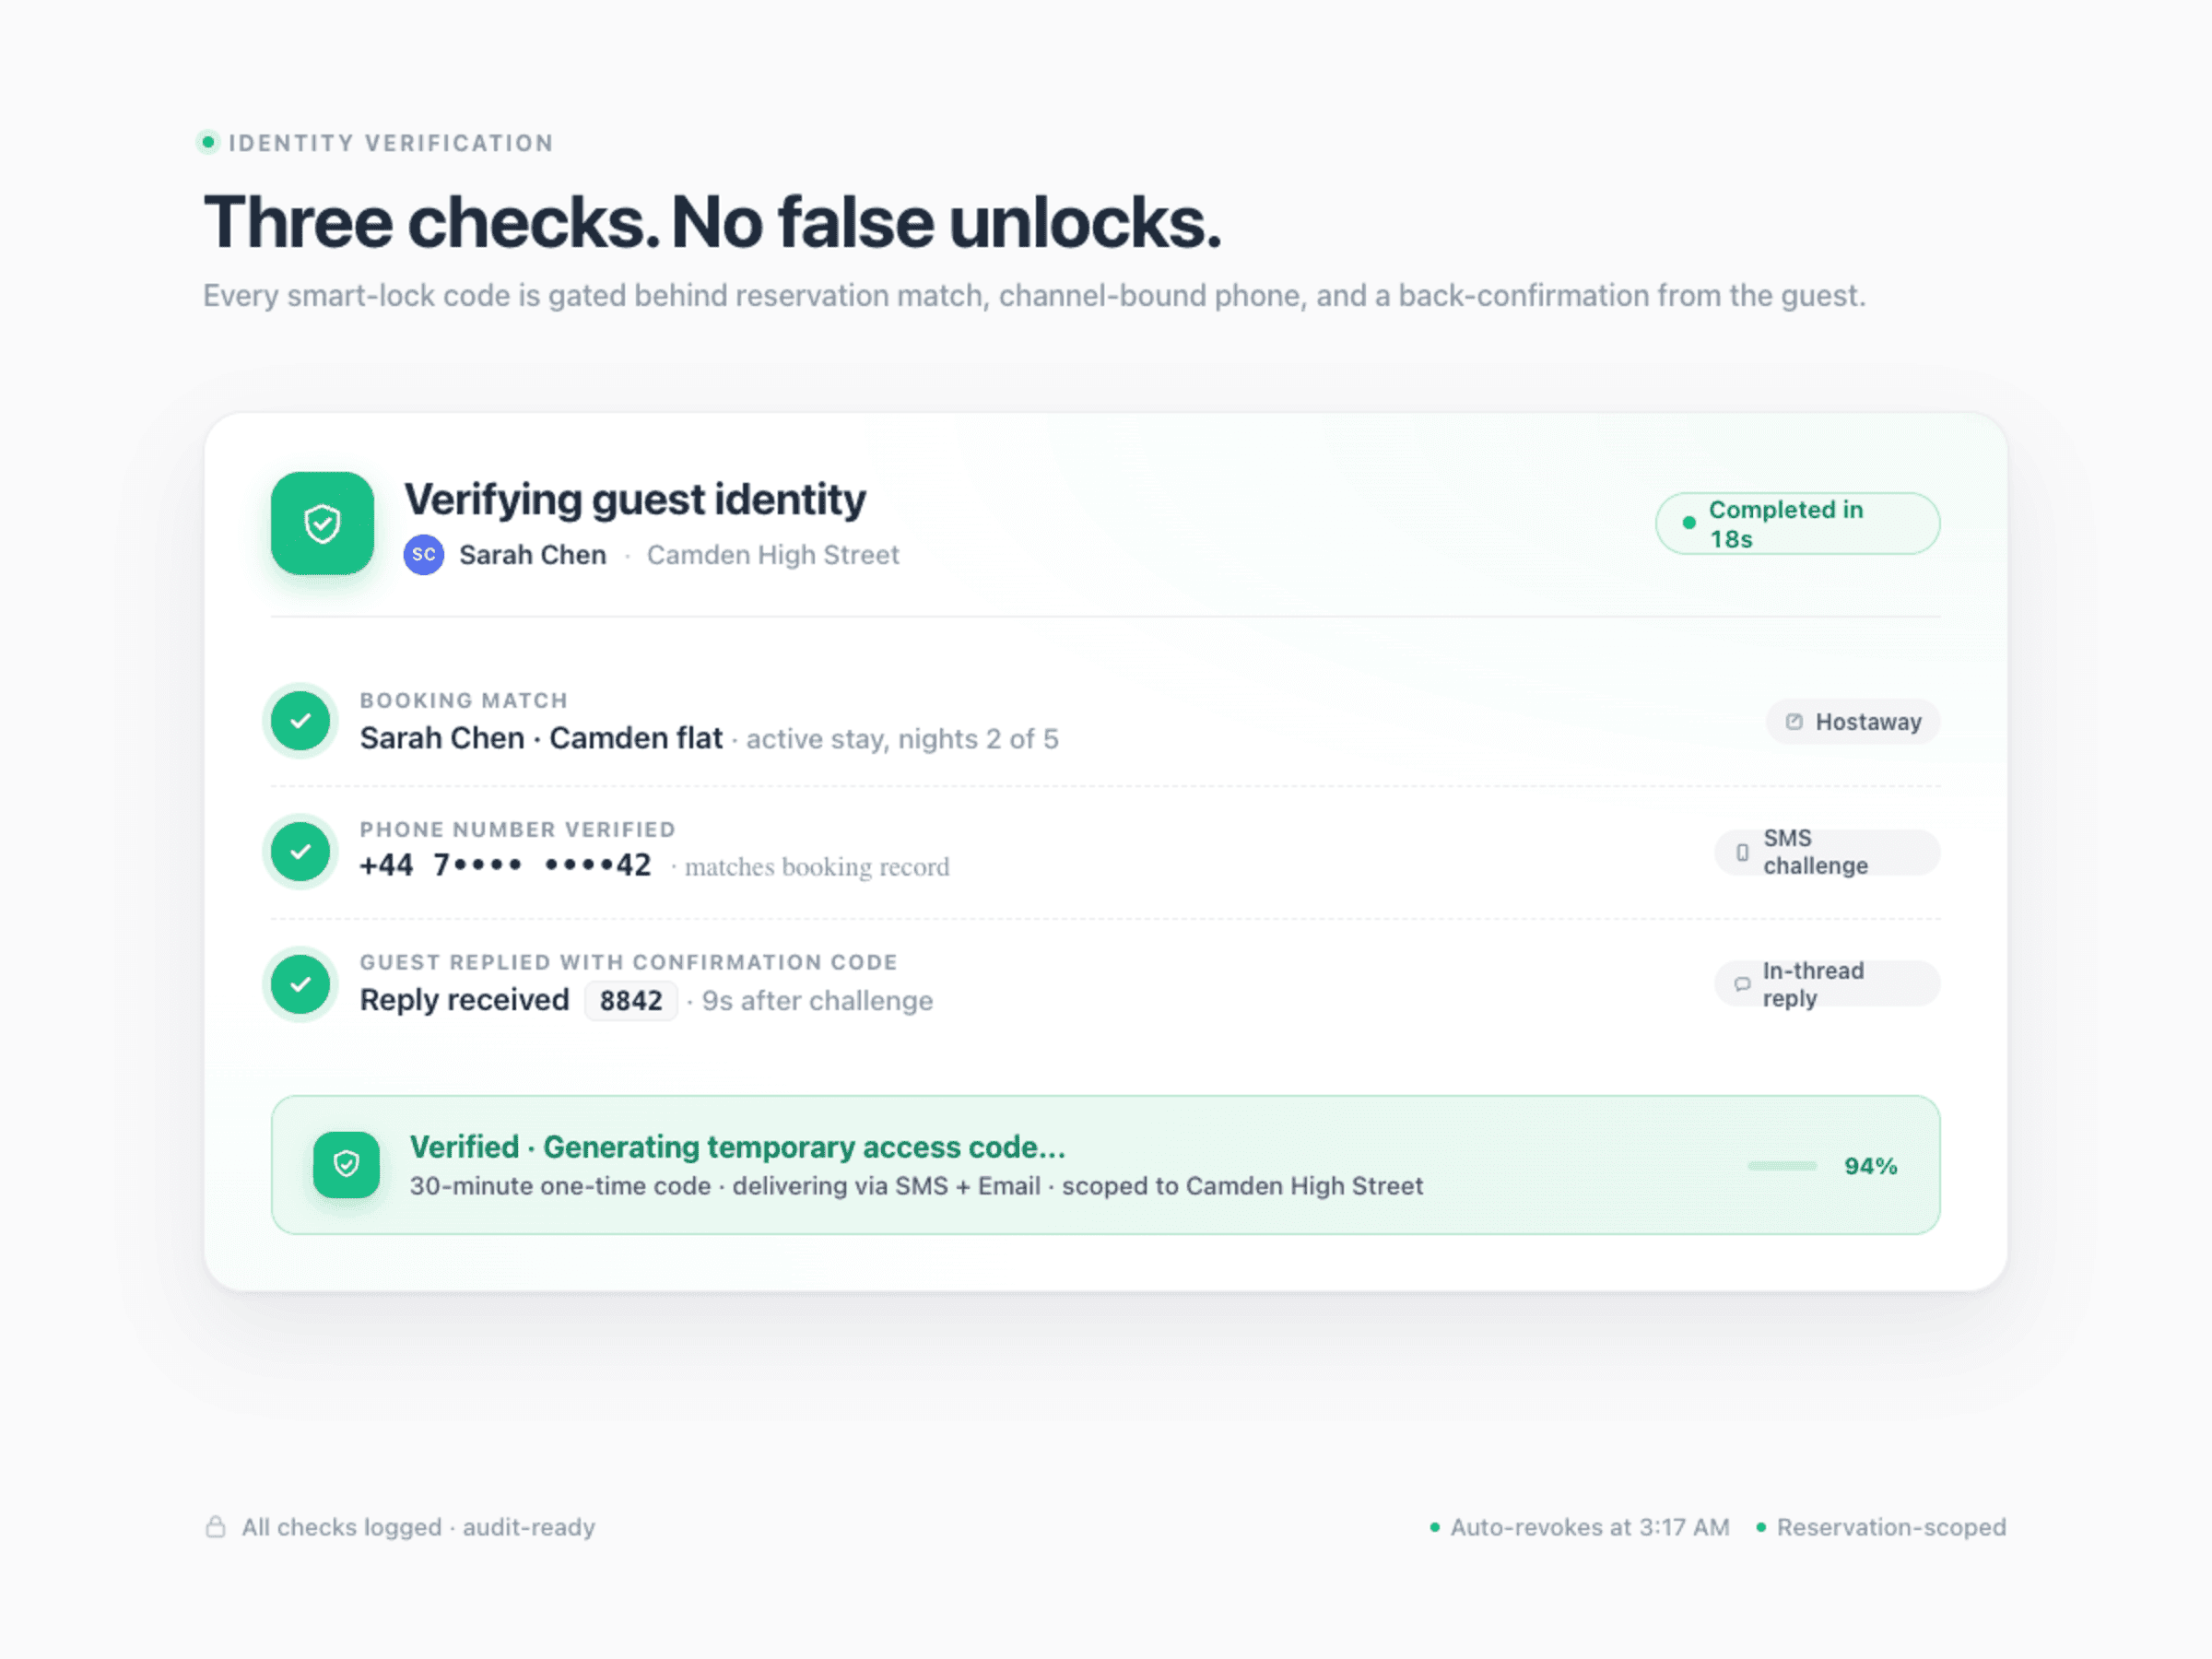Click the Three checks. No false unlocks. headline
Screen dimensions: 2212x1659
(712, 222)
